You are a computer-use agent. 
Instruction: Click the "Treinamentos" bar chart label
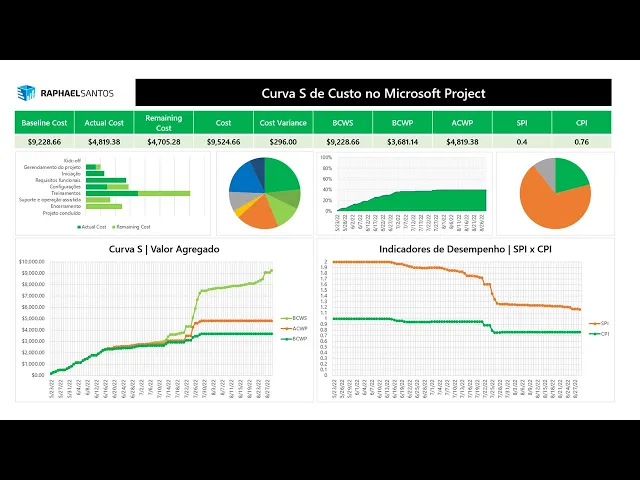[66, 193]
